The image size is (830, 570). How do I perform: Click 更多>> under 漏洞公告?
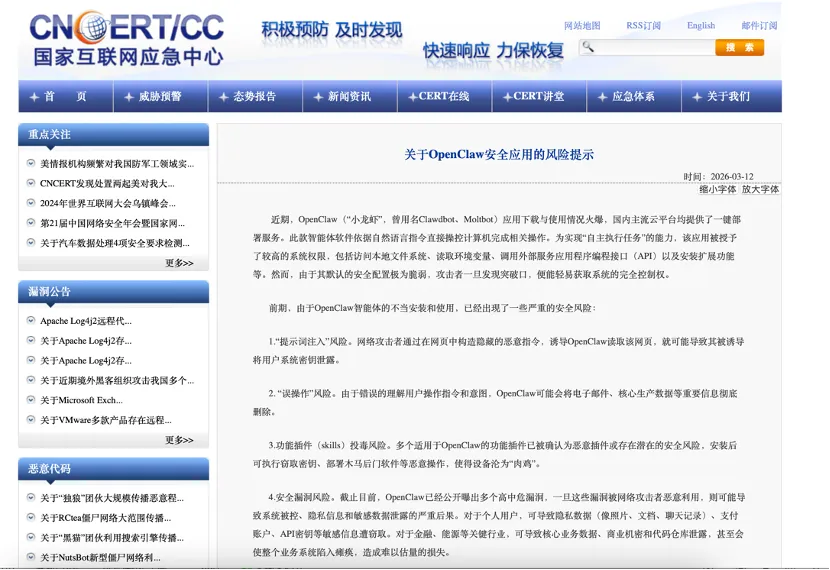pyautogui.click(x=179, y=440)
